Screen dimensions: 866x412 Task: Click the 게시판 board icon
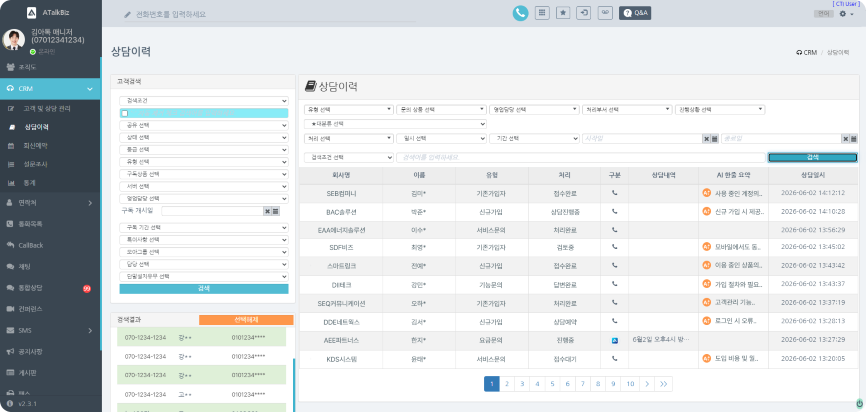[x=9, y=373]
